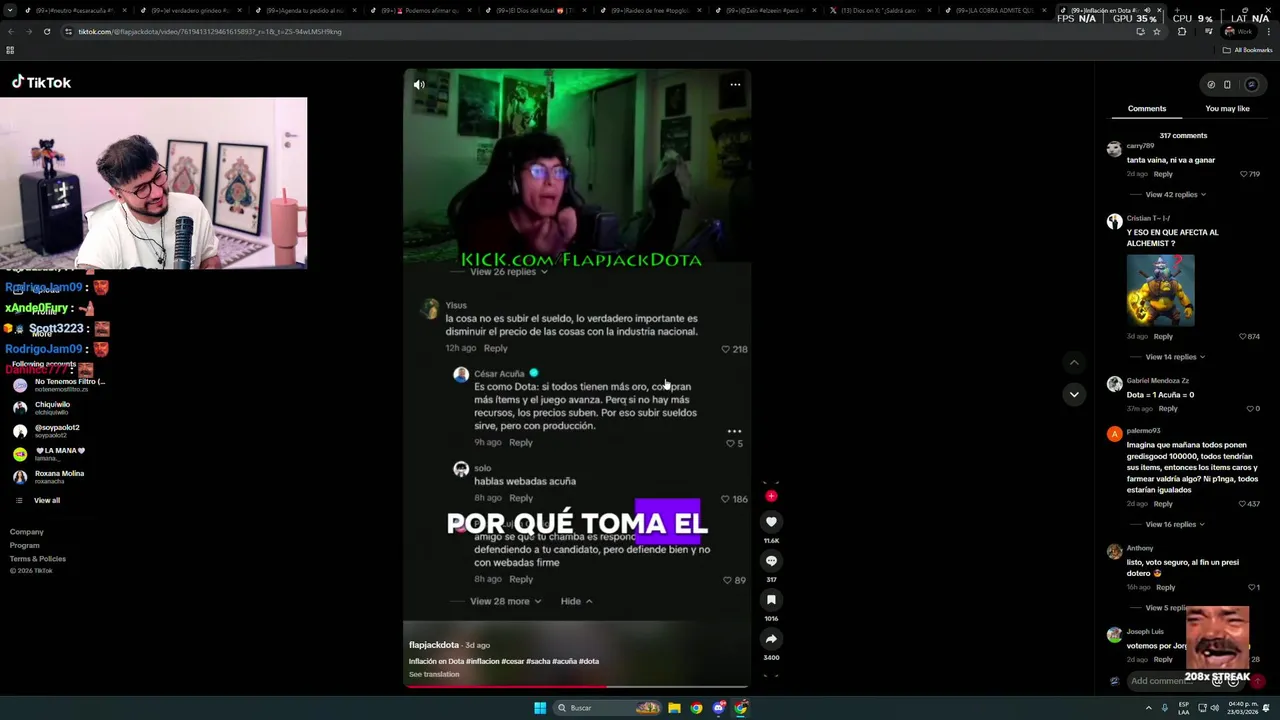Screen dimensions: 1280x720
Task: Open the All Bookmarks folder
Action: (x=1247, y=50)
